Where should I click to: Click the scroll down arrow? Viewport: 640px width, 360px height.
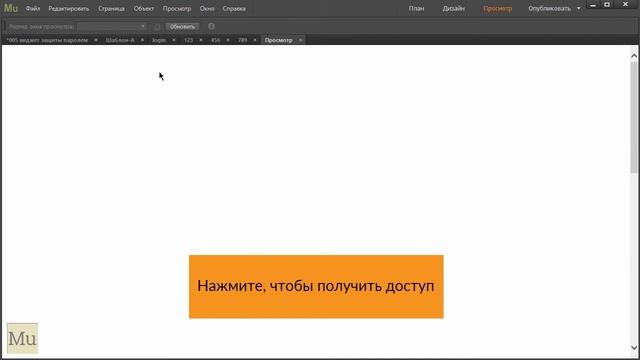coord(634,348)
